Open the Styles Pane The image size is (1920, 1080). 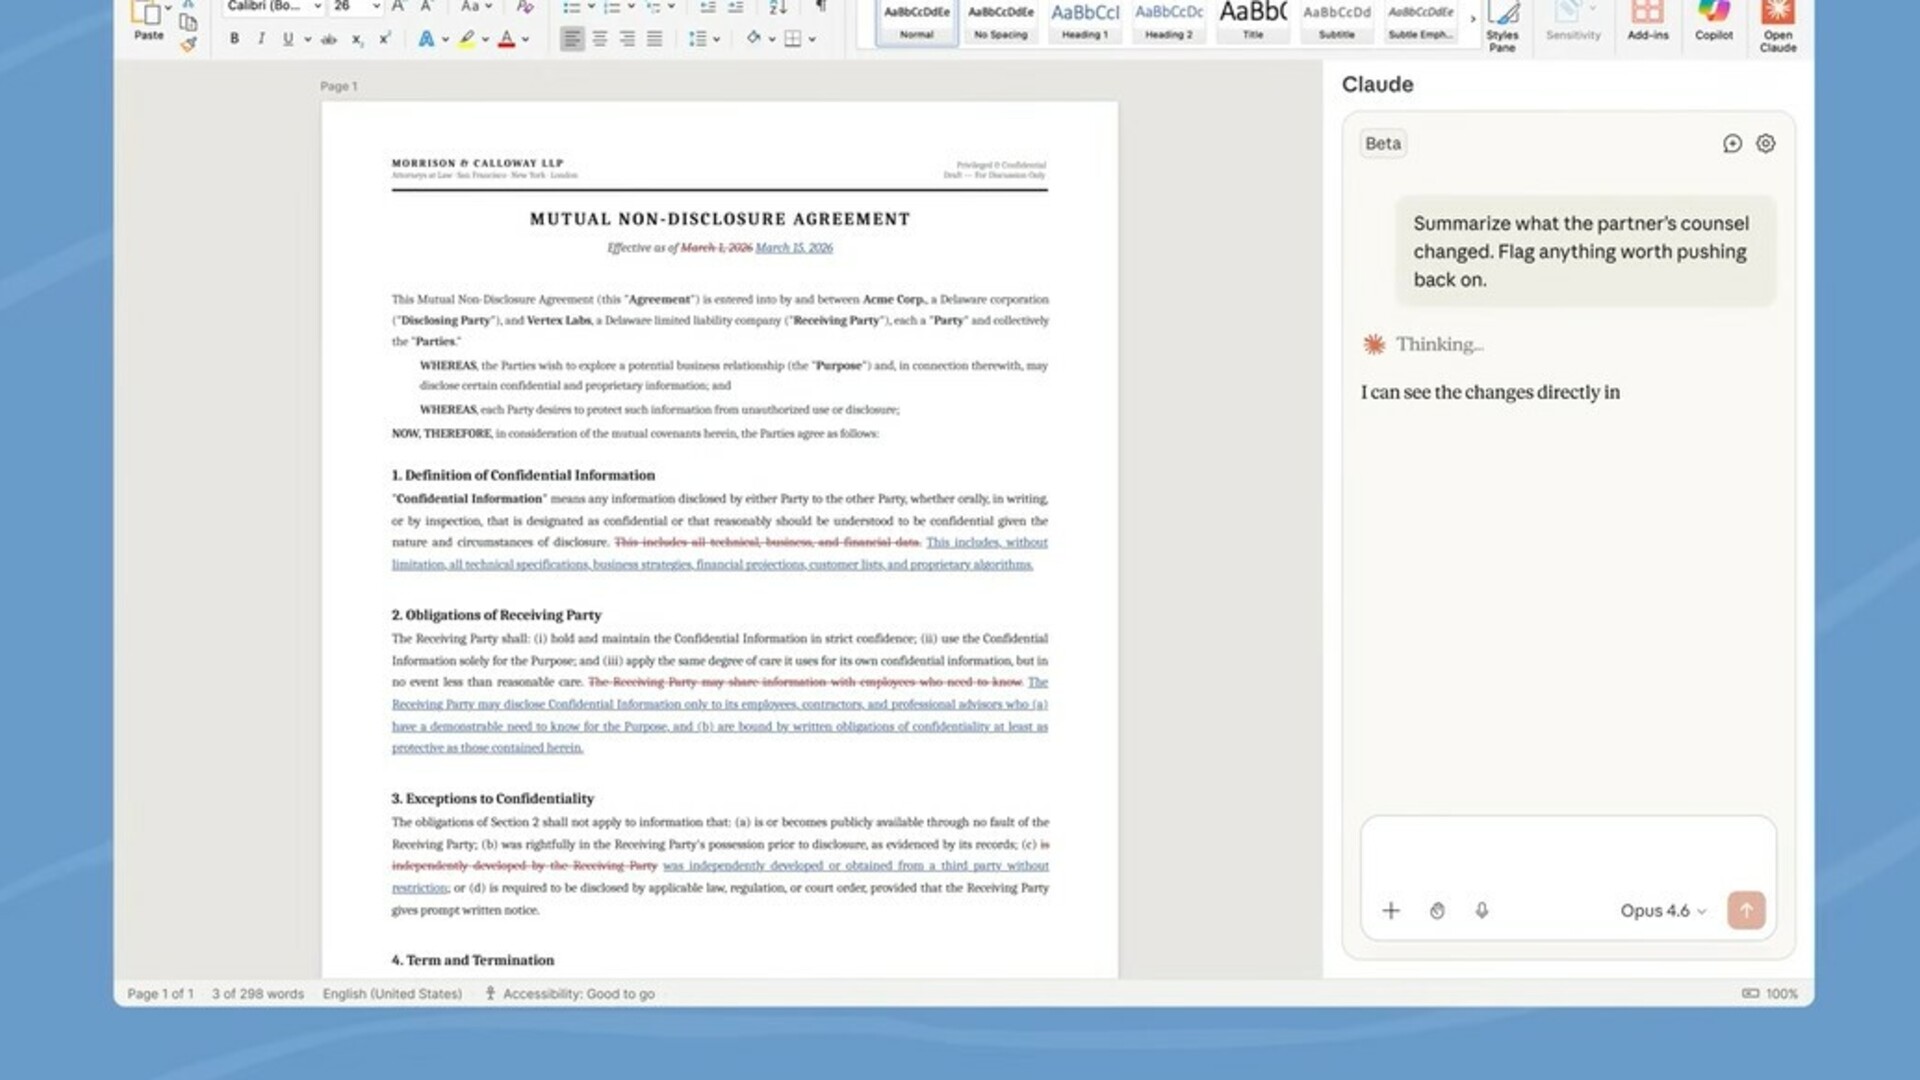pos(1502,27)
